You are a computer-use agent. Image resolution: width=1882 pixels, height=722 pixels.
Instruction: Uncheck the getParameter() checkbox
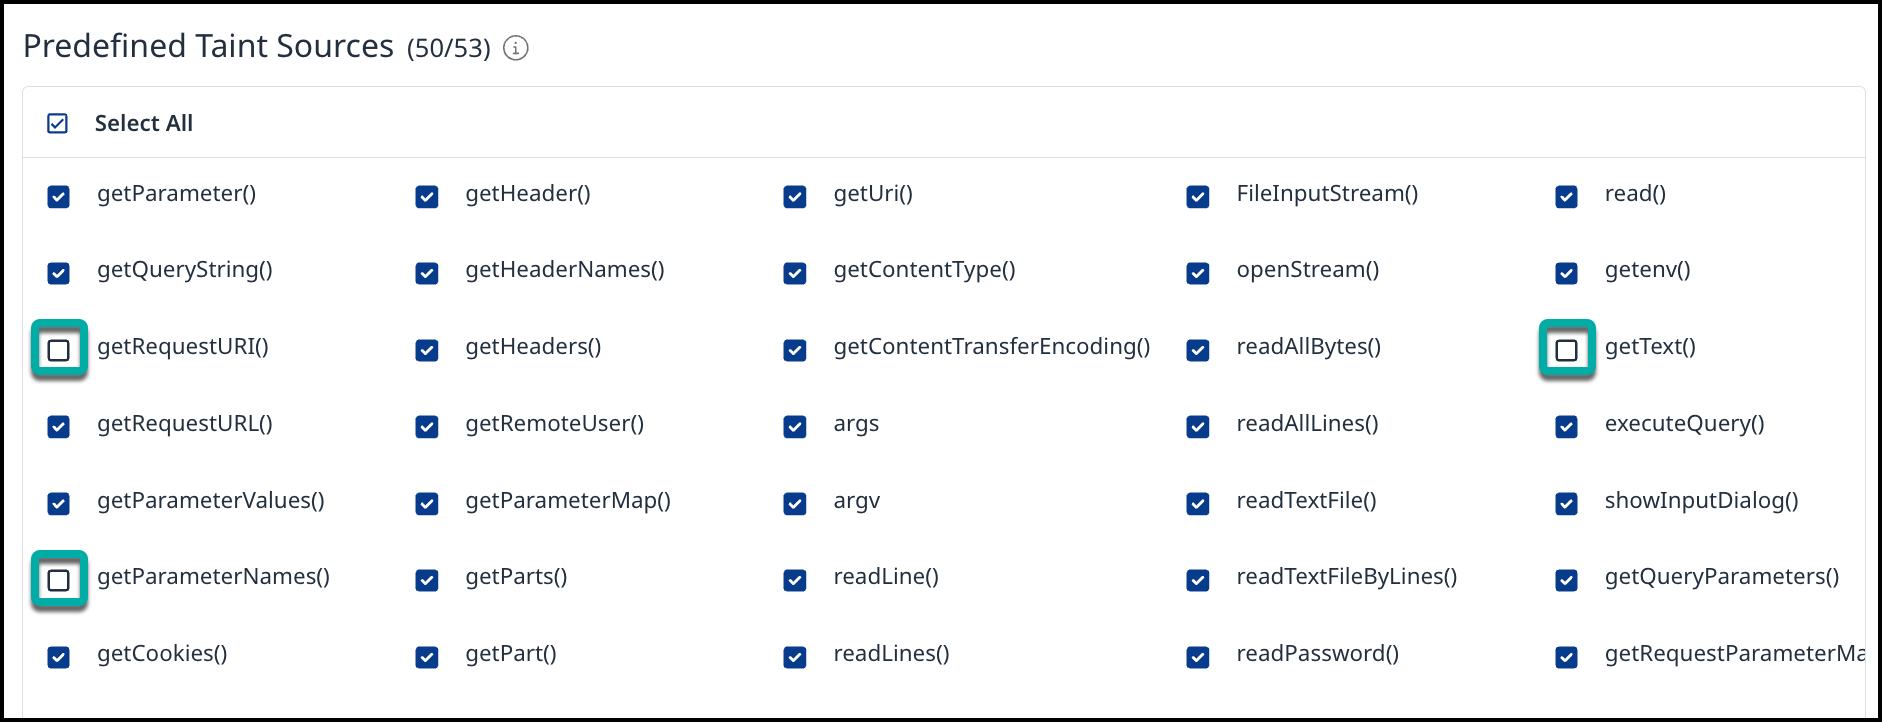(x=59, y=197)
